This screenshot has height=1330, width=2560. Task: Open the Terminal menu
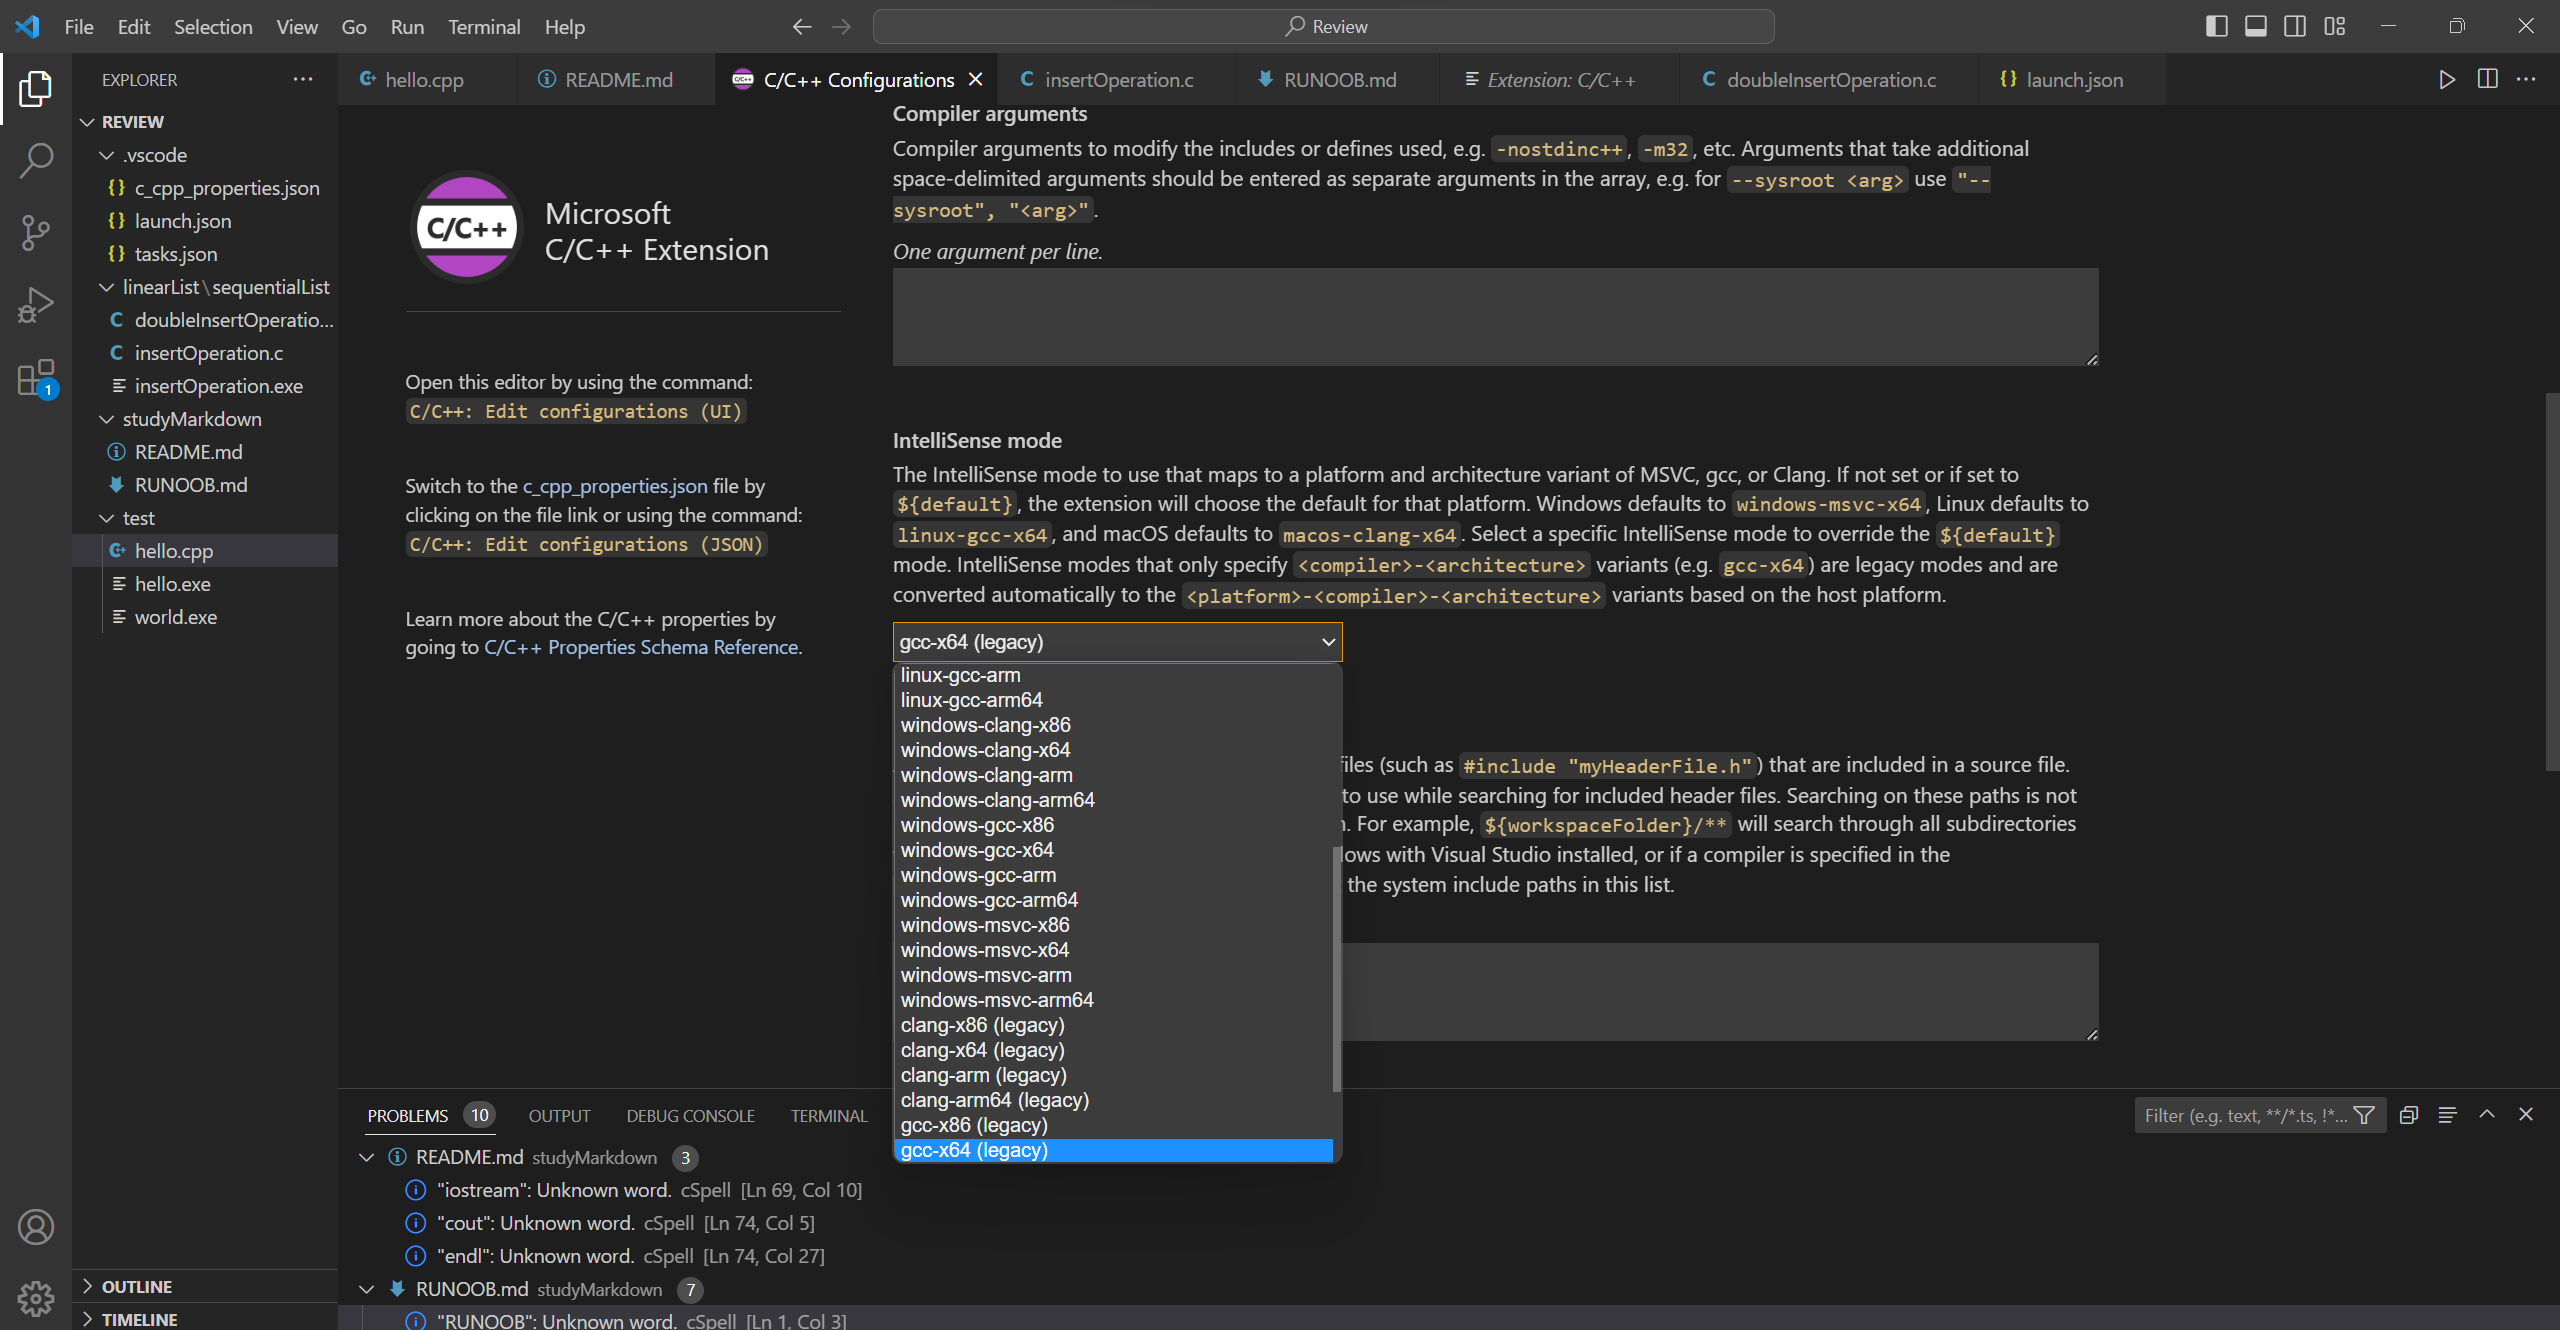click(484, 27)
